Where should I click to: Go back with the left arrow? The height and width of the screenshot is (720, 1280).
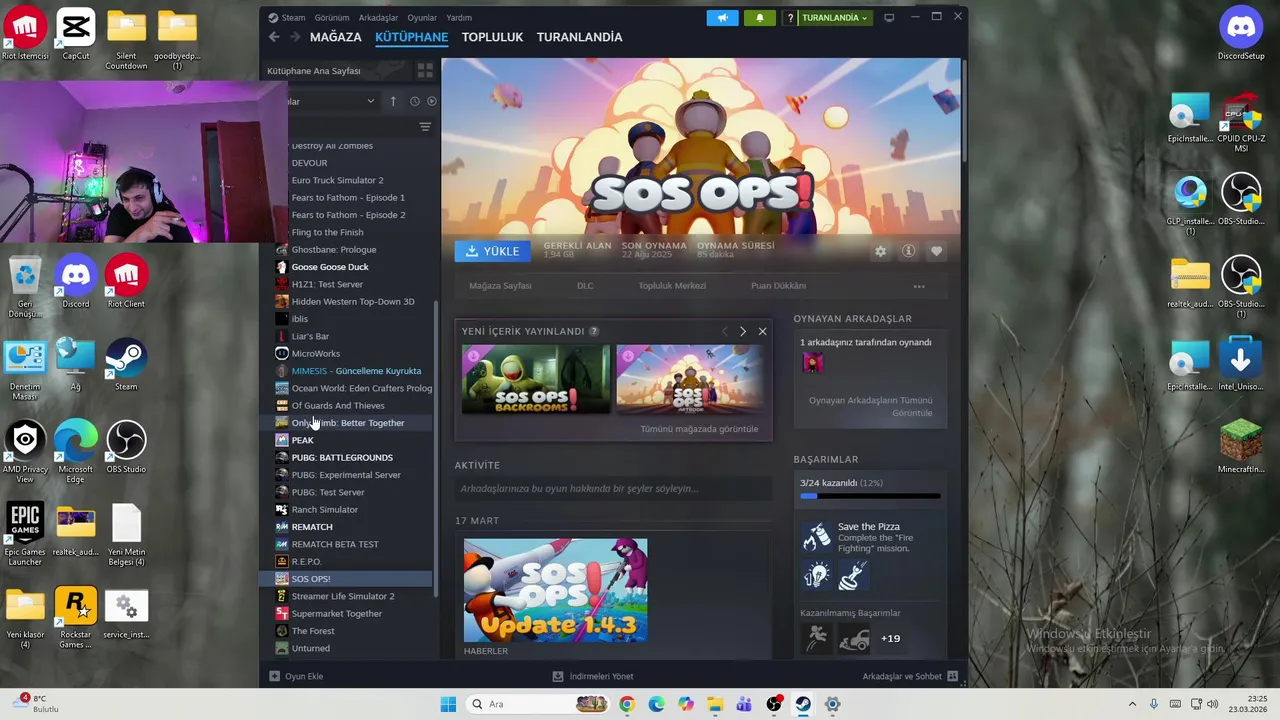[x=274, y=37]
